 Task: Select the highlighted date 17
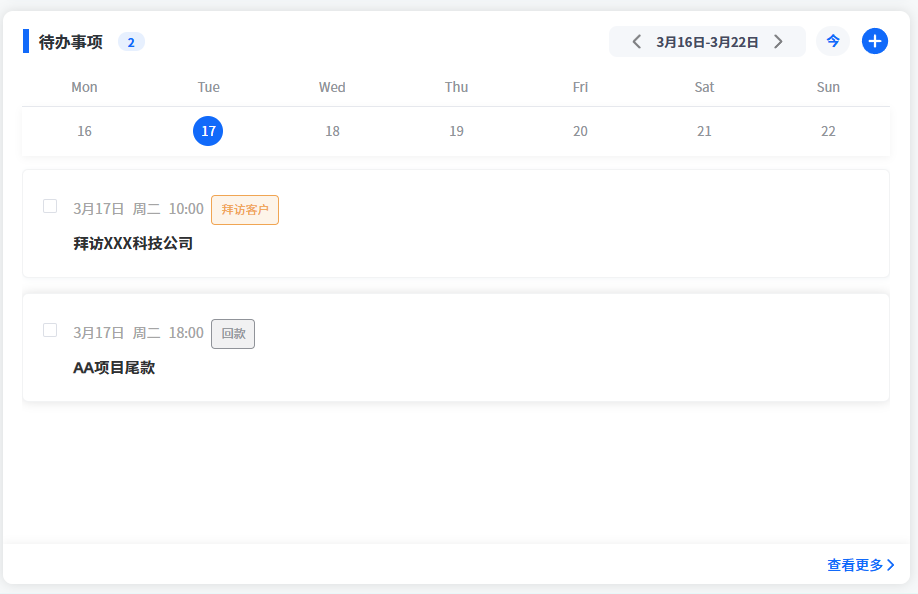208,131
